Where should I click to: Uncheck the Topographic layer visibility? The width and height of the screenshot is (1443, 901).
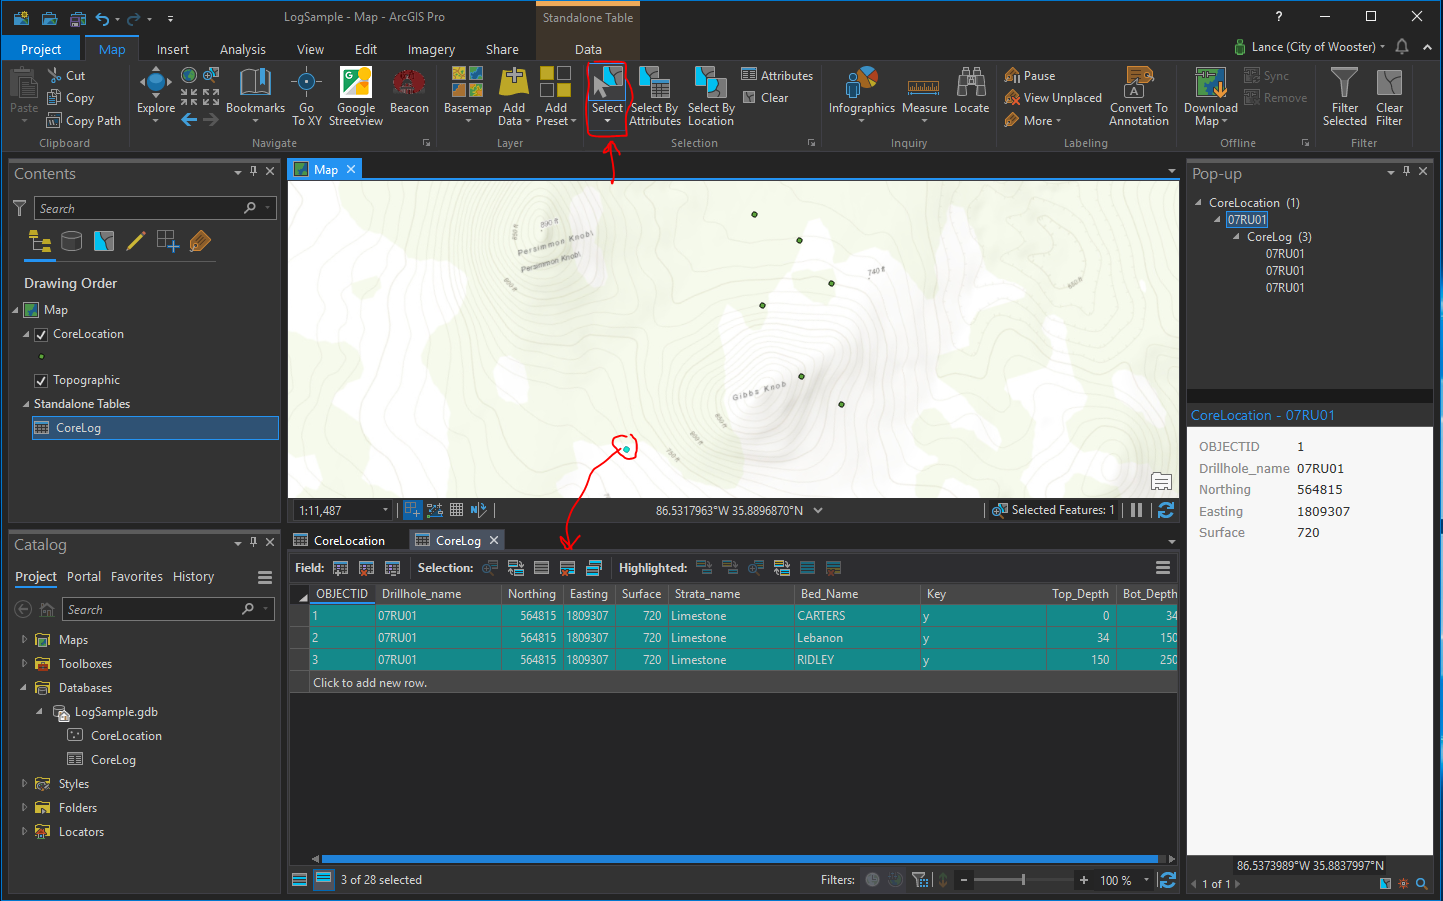pos(41,381)
